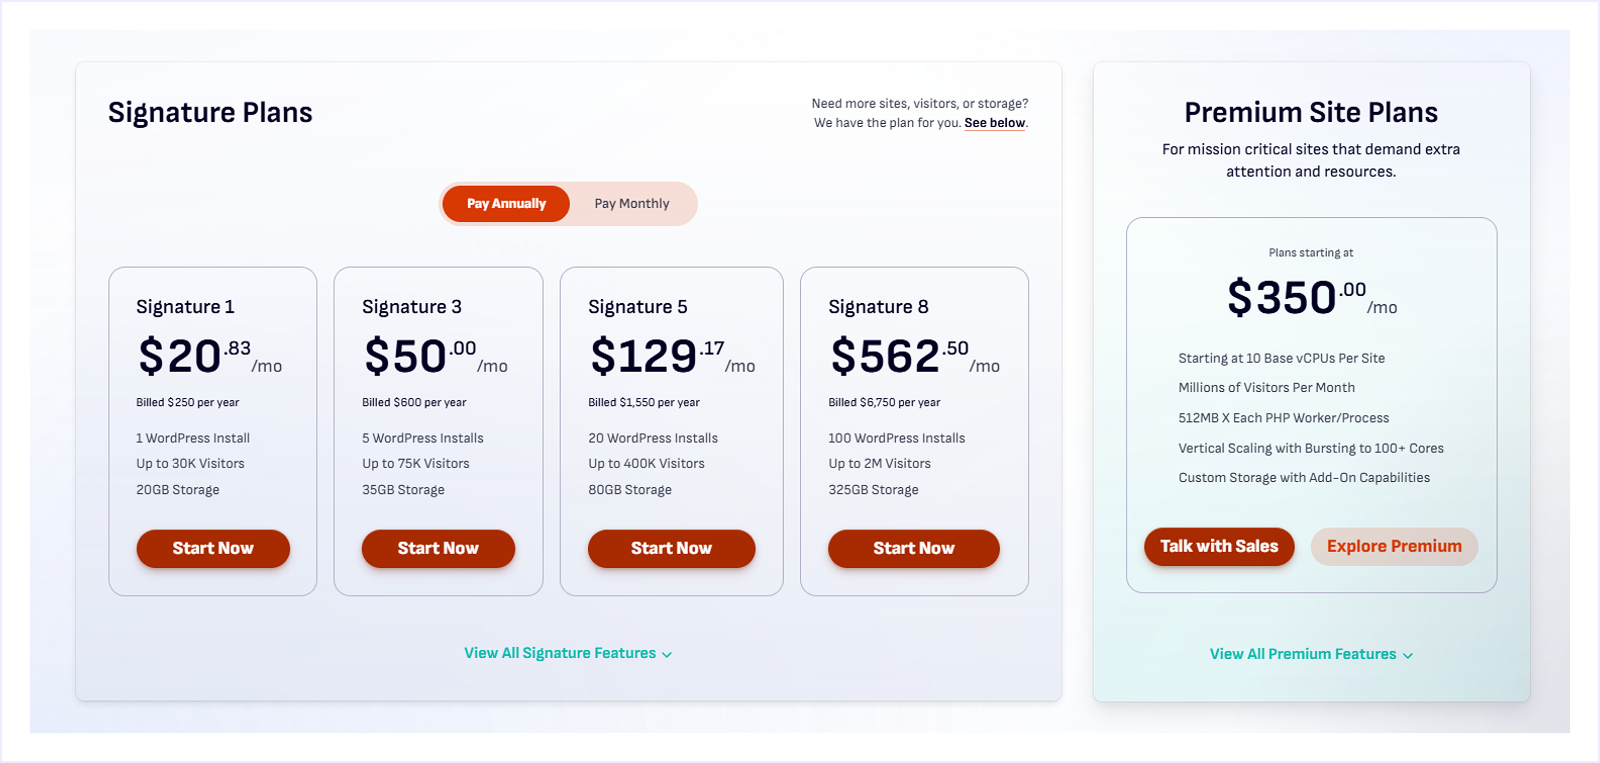The width and height of the screenshot is (1600, 763).
Task: Click Start Now under Signature 5
Action: click(x=671, y=548)
